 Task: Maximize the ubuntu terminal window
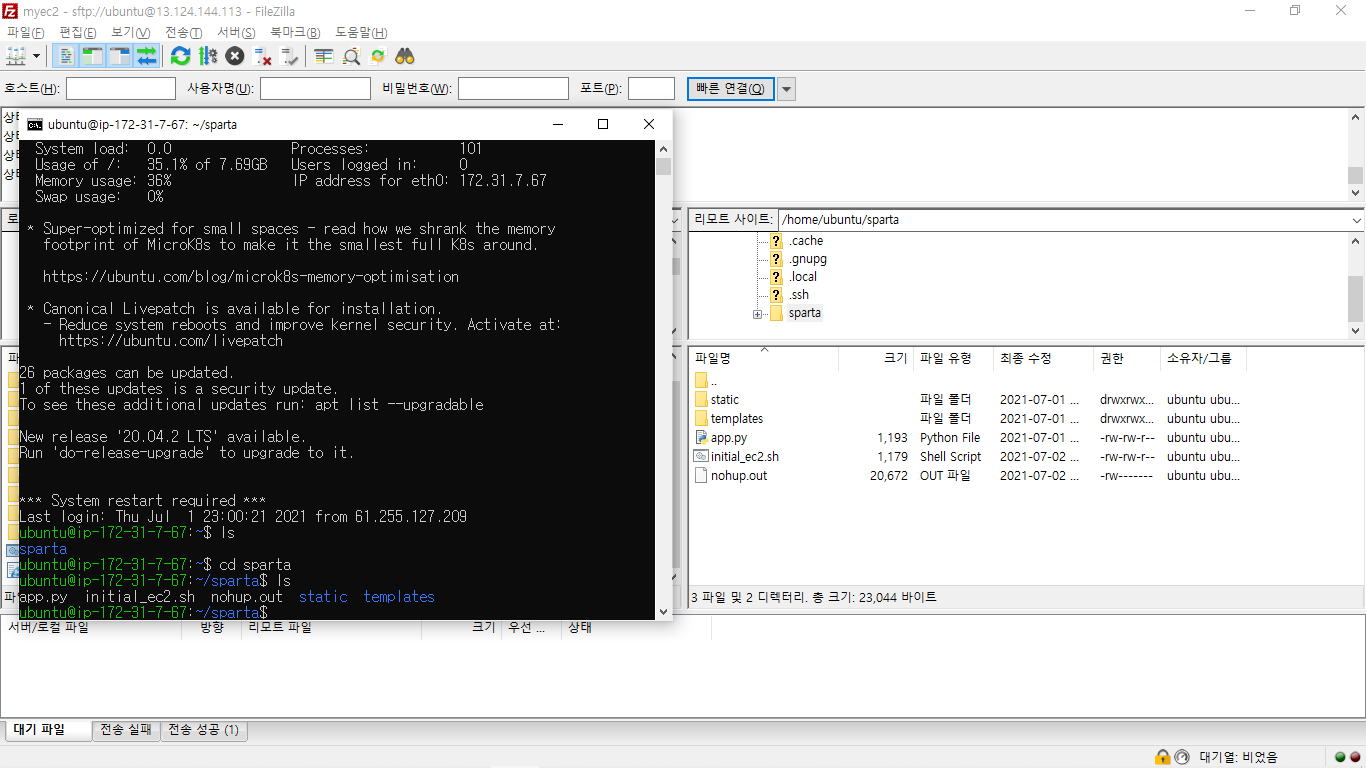pyautogui.click(x=603, y=124)
